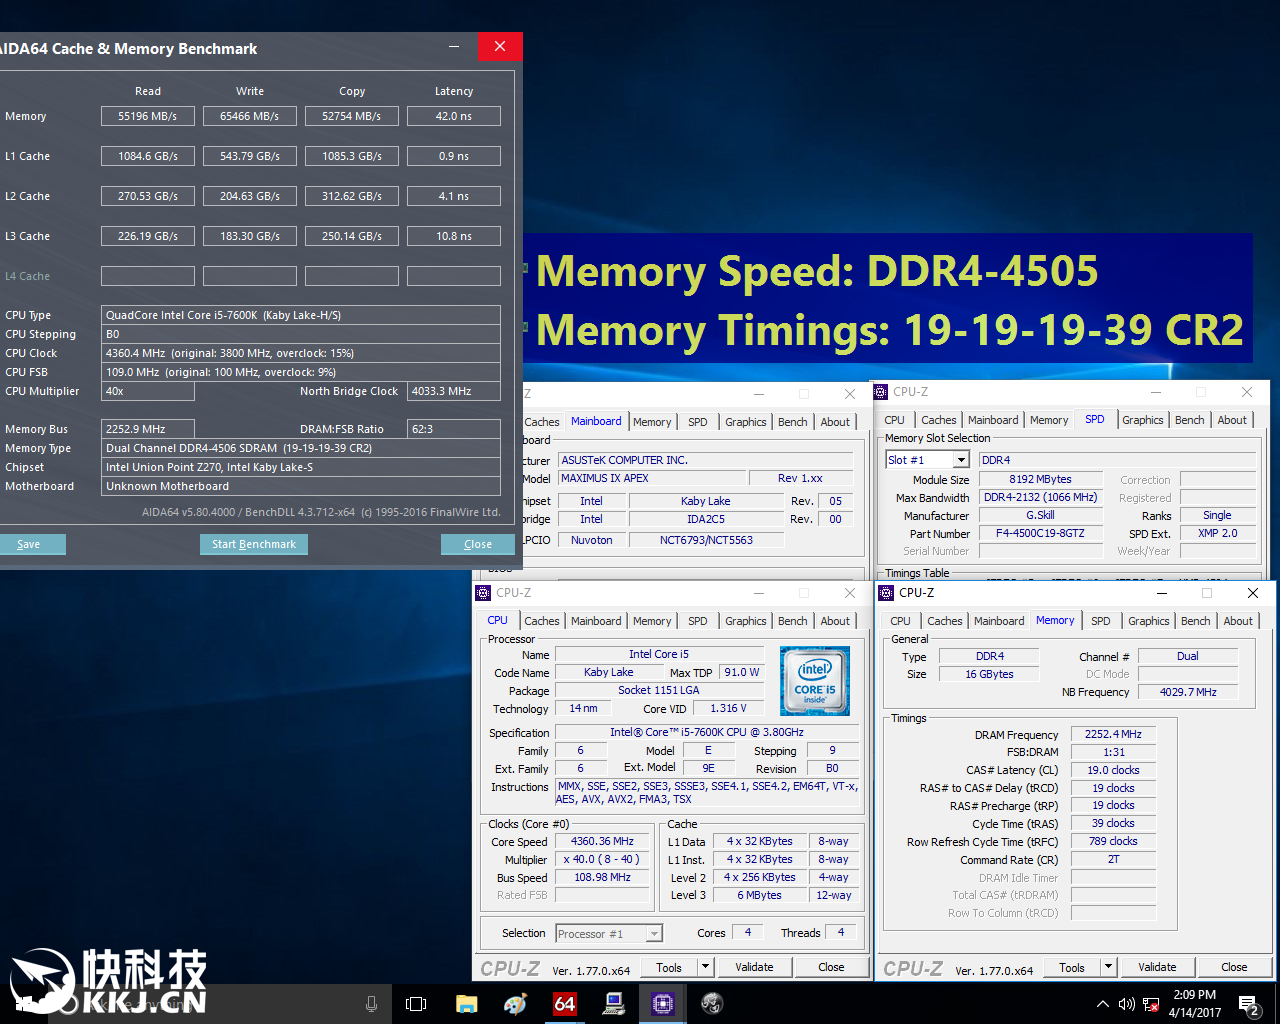
Task: Click the globe icon in the taskbar
Action: pyautogui.click(x=711, y=1003)
